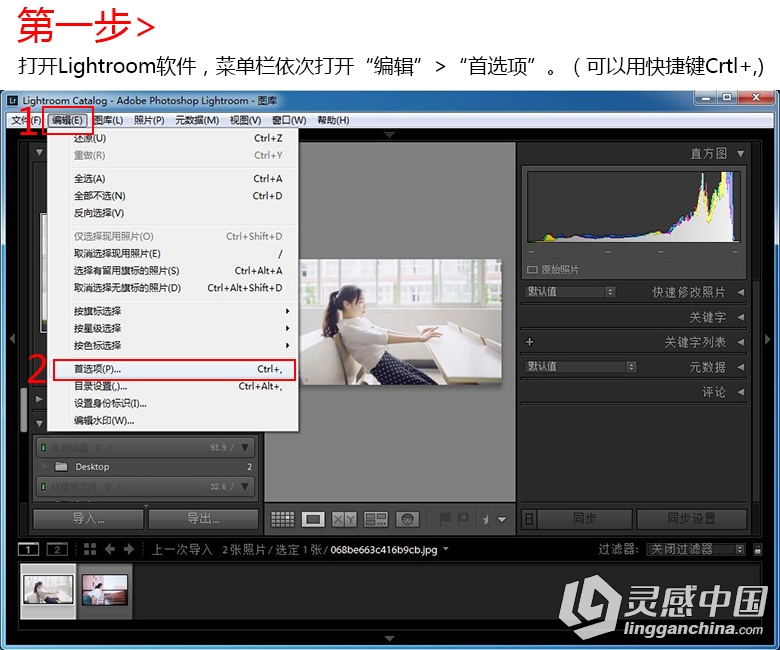Toggle the sync switch beside 同步
The height and width of the screenshot is (650, 780).
[529, 519]
